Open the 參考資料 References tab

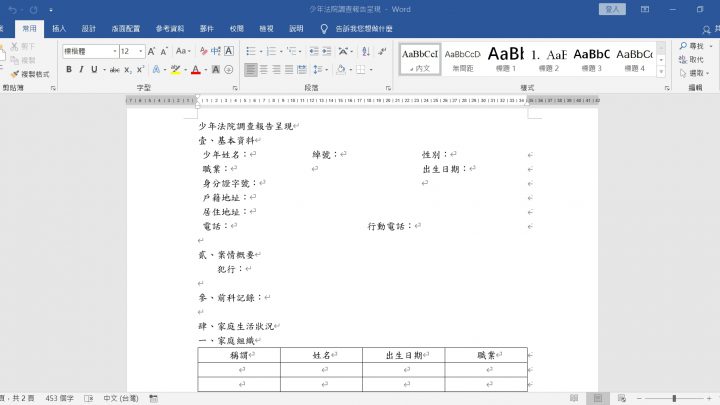(170, 29)
